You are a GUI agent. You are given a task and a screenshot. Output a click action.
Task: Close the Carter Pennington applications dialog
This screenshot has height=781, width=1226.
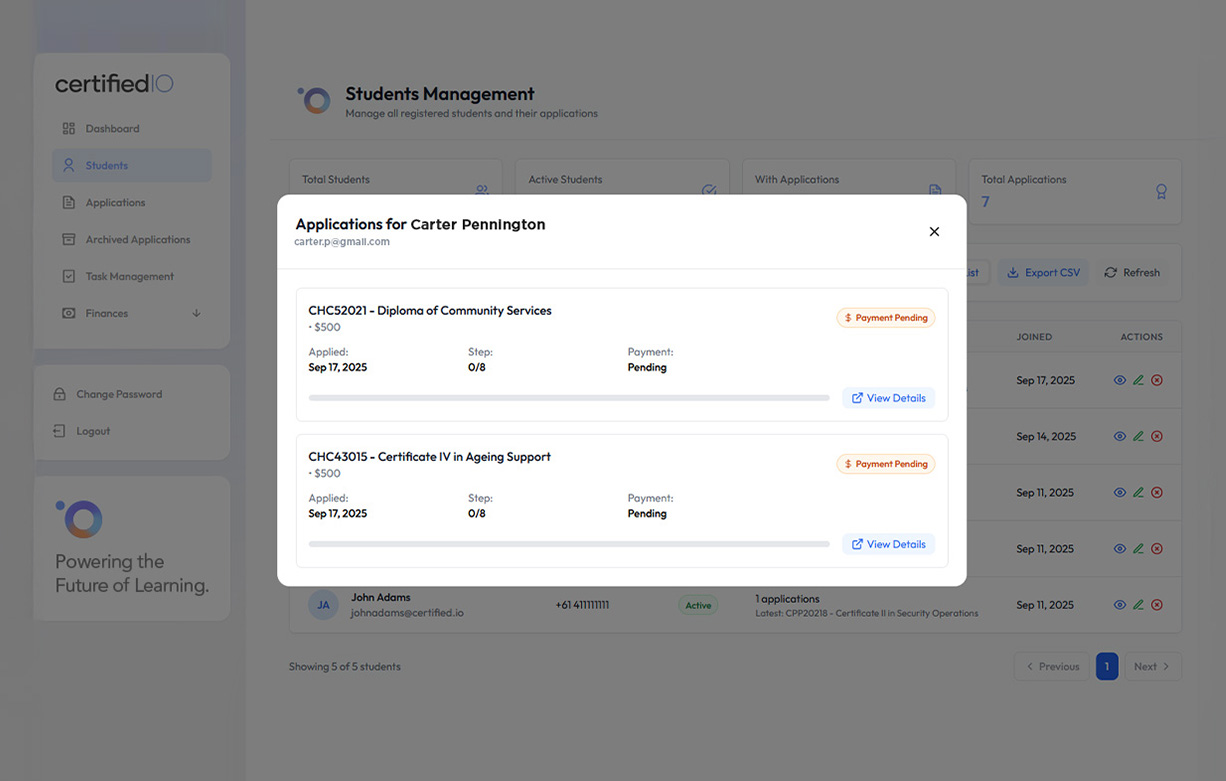click(x=934, y=232)
